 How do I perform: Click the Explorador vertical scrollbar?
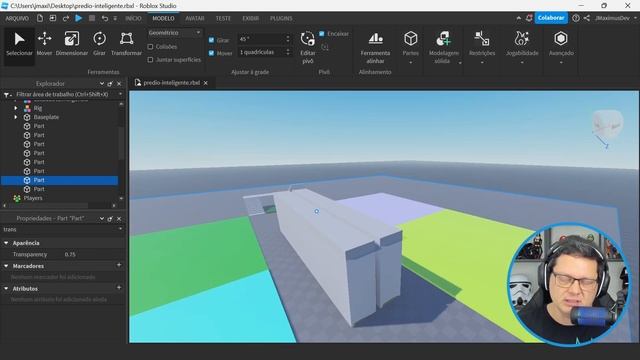pyautogui.click(x=121, y=143)
